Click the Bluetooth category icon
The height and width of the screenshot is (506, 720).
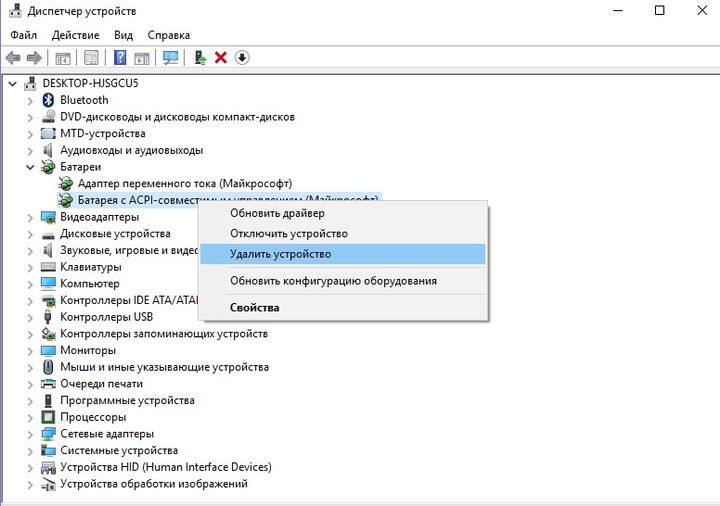coord(48,100)
